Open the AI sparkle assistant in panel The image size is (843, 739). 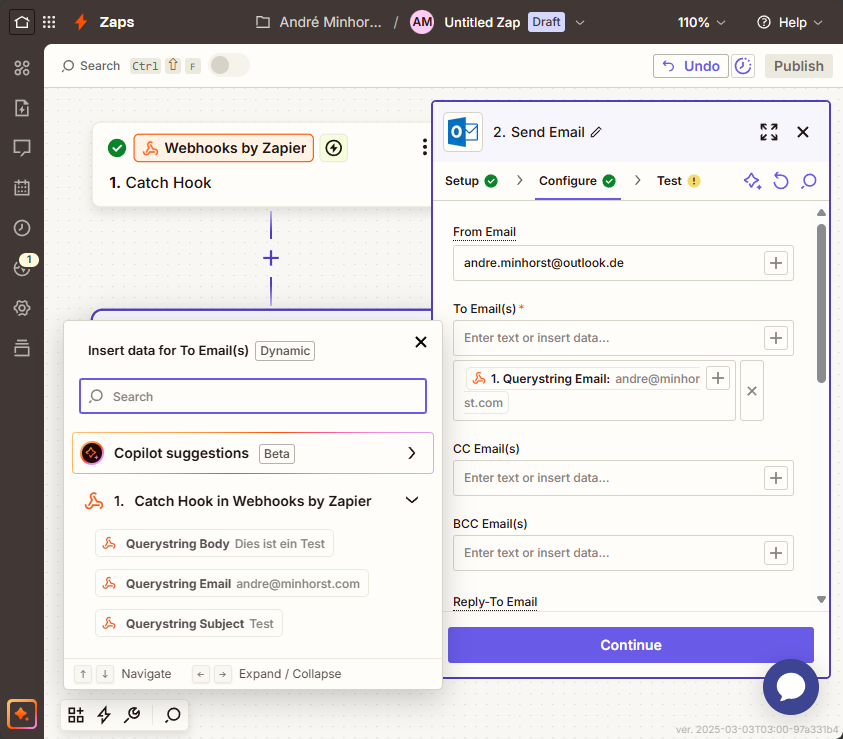[x=752, y=181]
